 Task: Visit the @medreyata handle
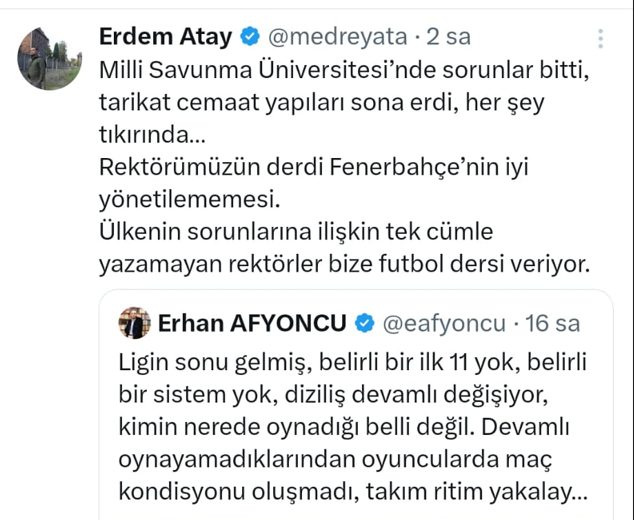tap(336, 38)
